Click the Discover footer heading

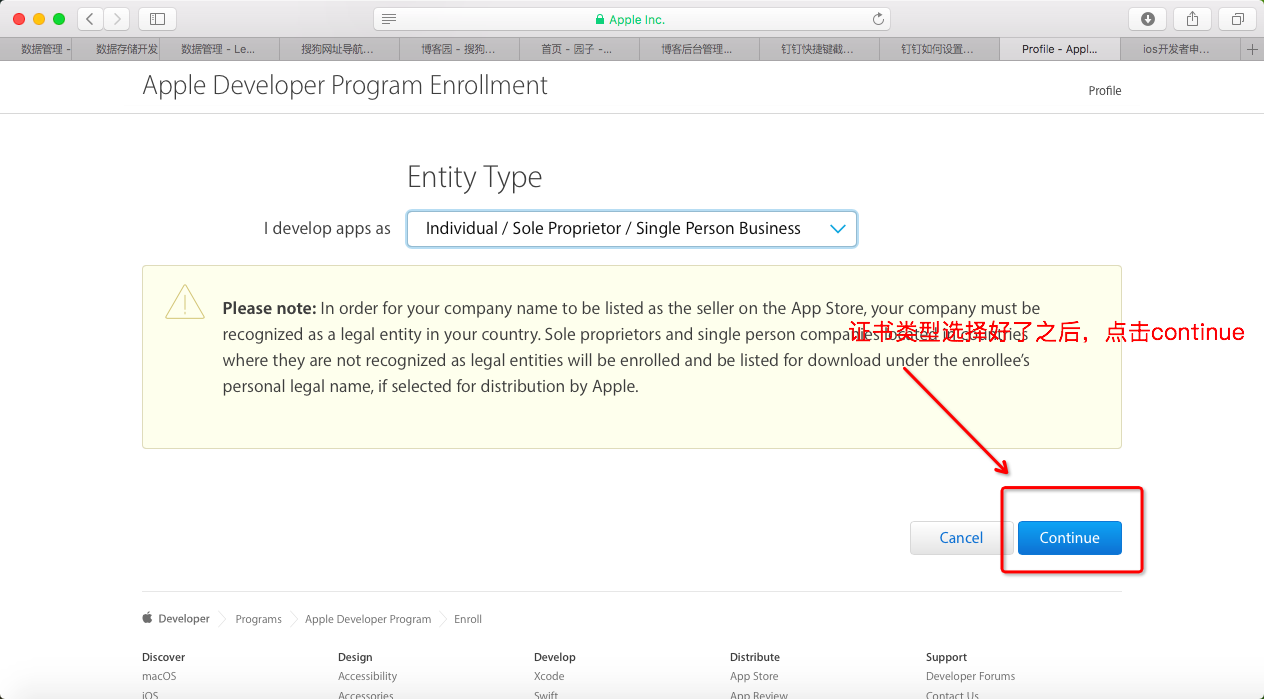point(163,657)
